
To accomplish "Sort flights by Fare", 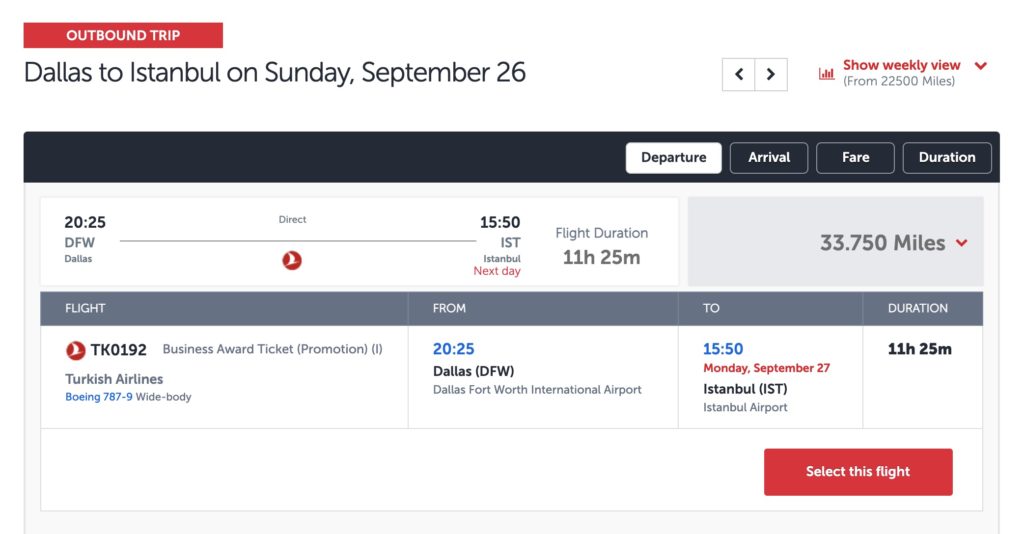I will tap(855, 158).
